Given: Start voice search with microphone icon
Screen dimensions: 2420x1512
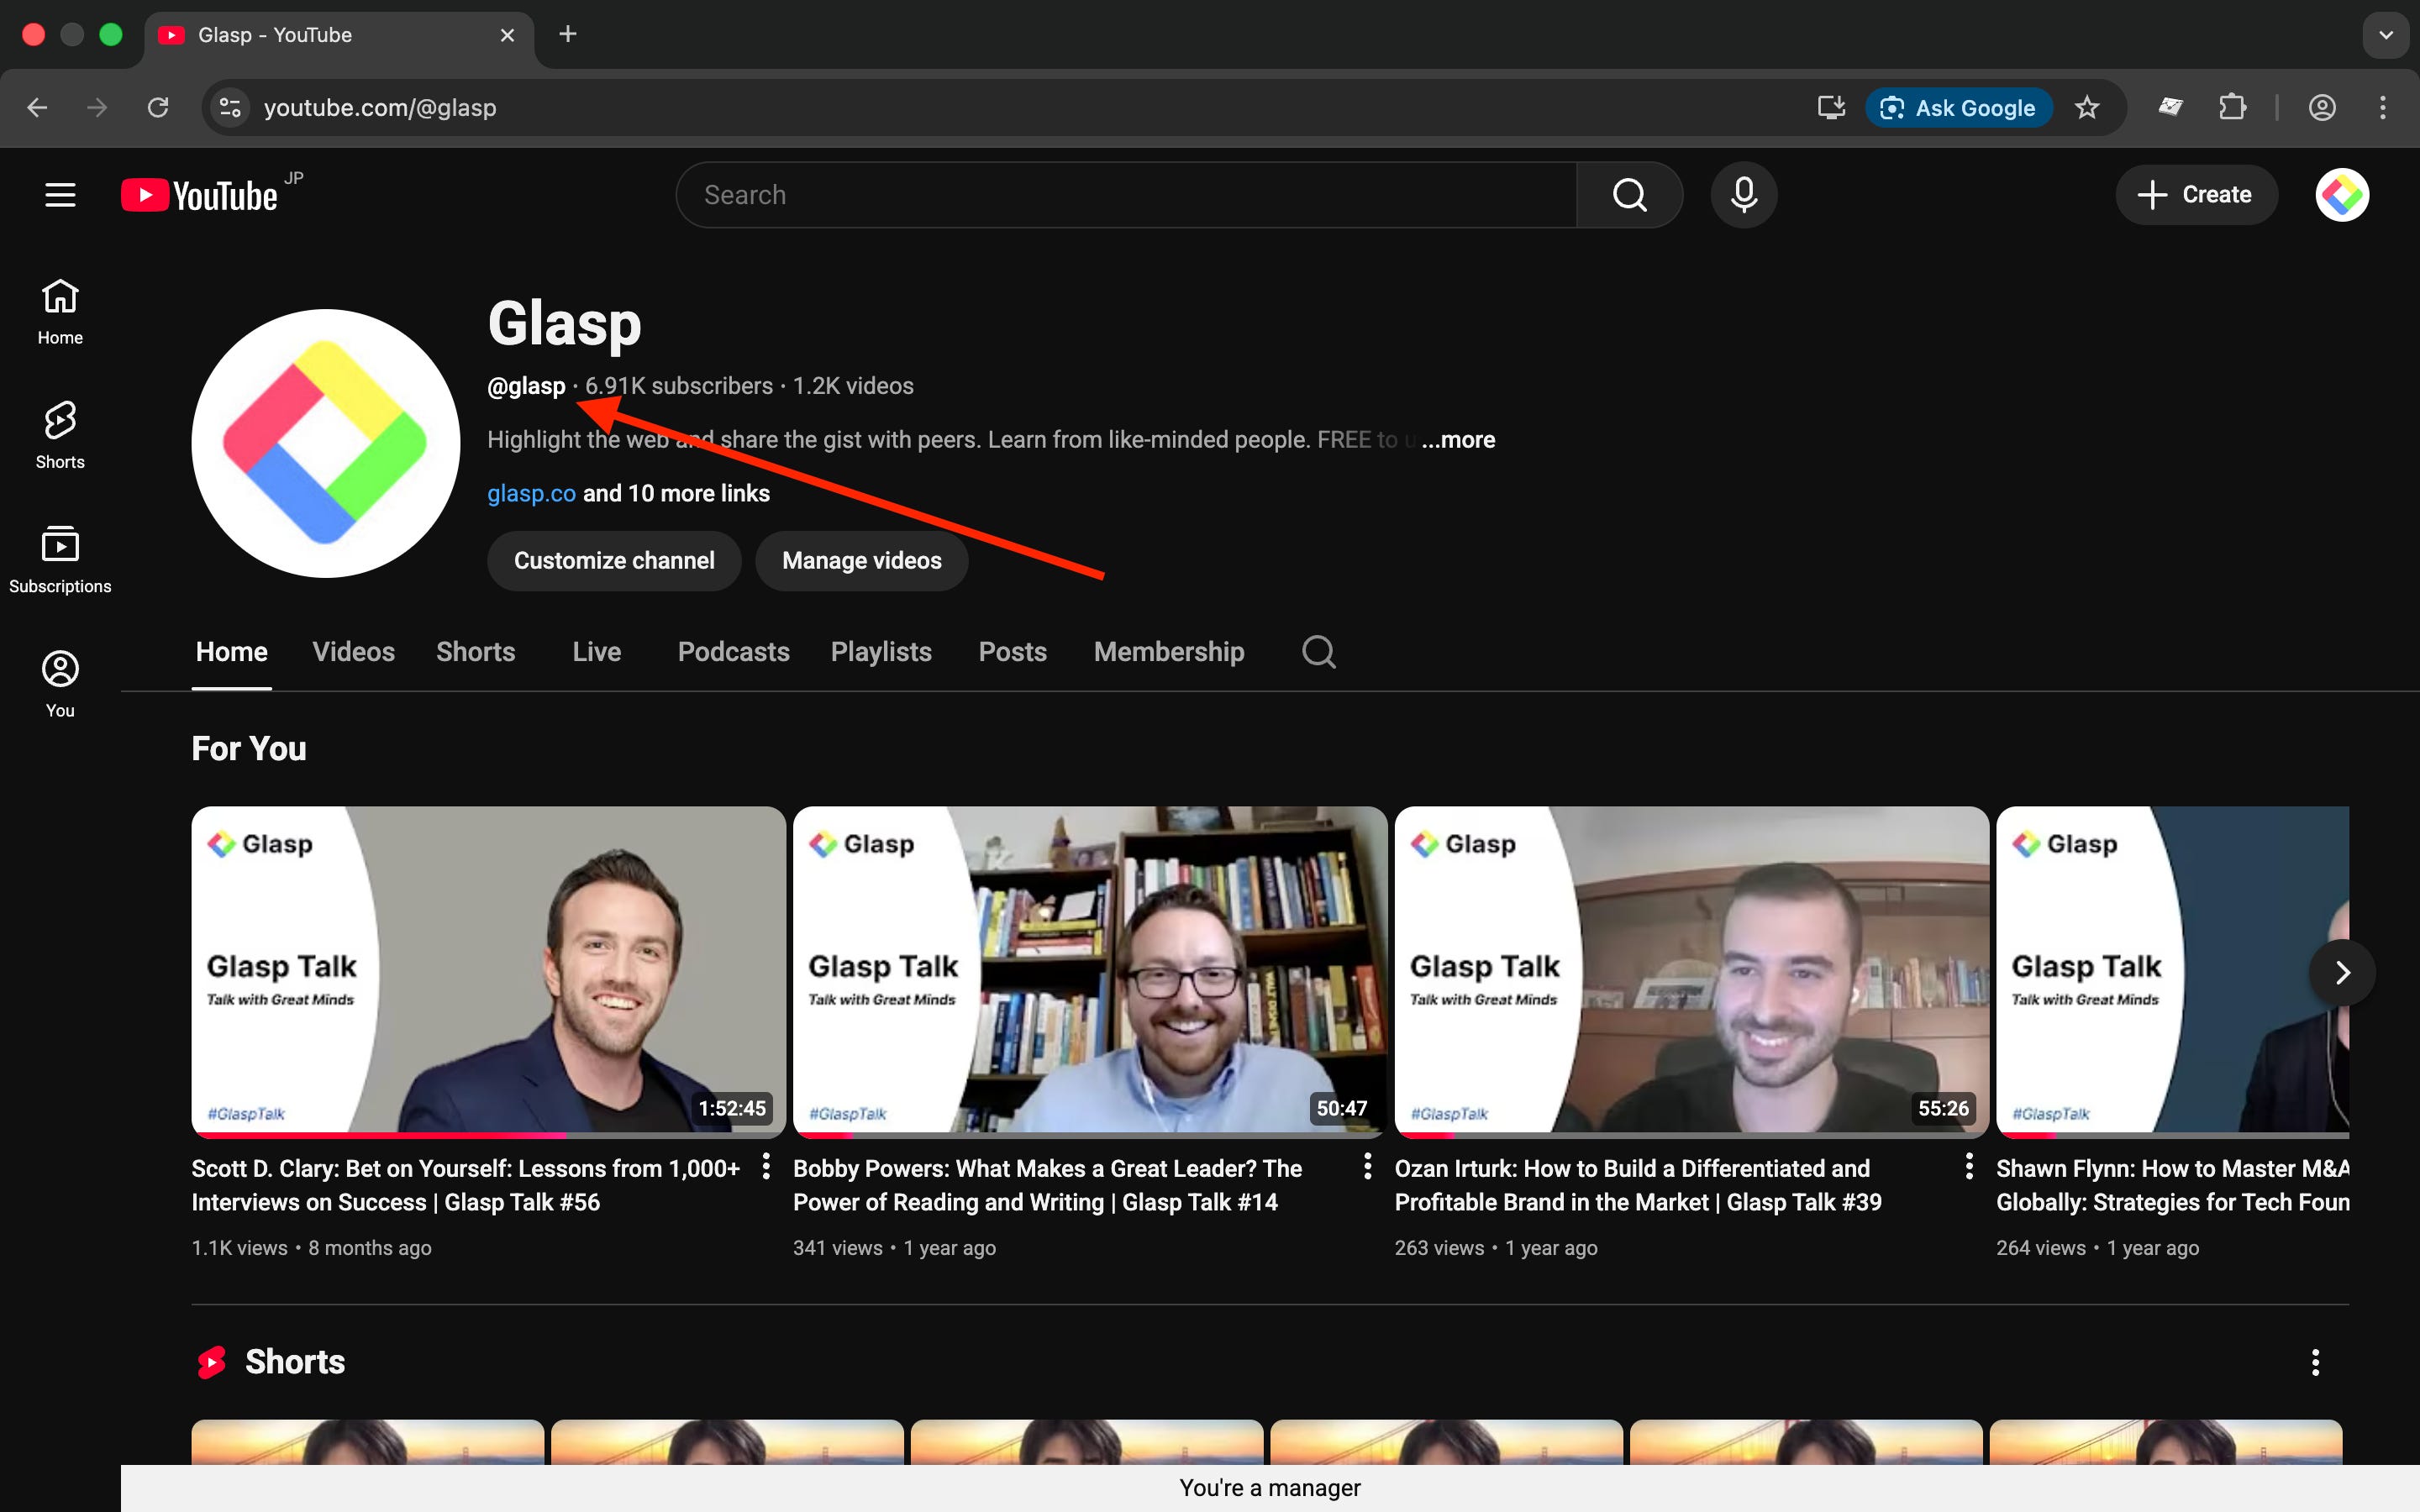Looking at the screenshot, I should coord(1743,195).
